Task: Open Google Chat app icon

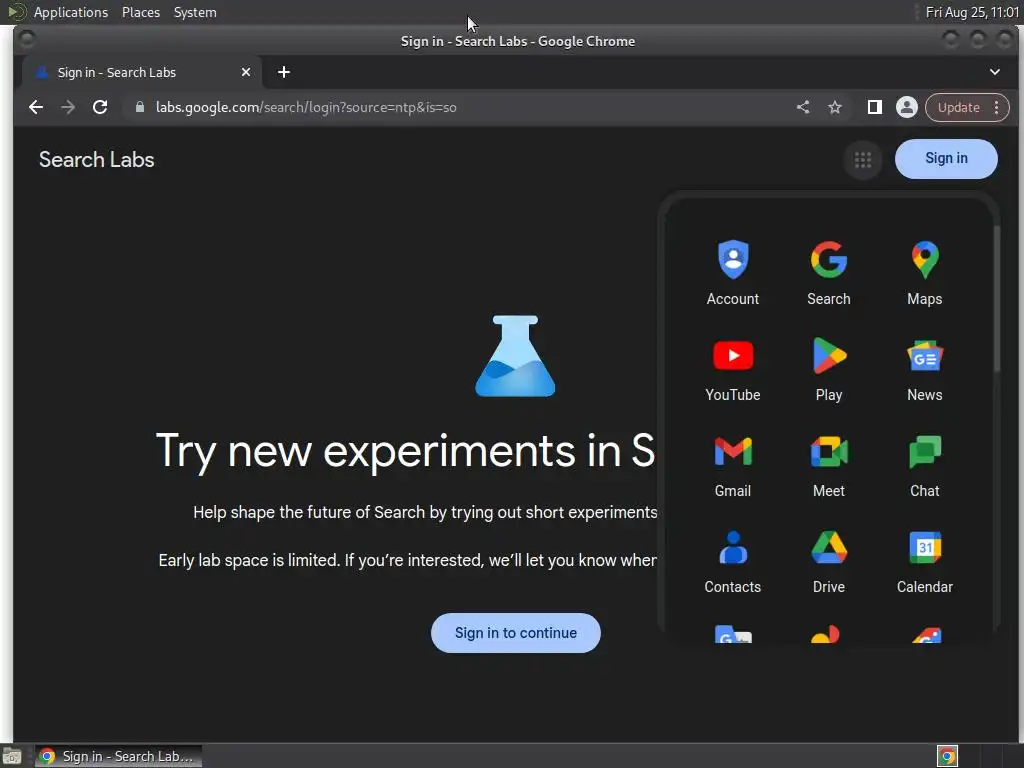Action: coord(925,465)
